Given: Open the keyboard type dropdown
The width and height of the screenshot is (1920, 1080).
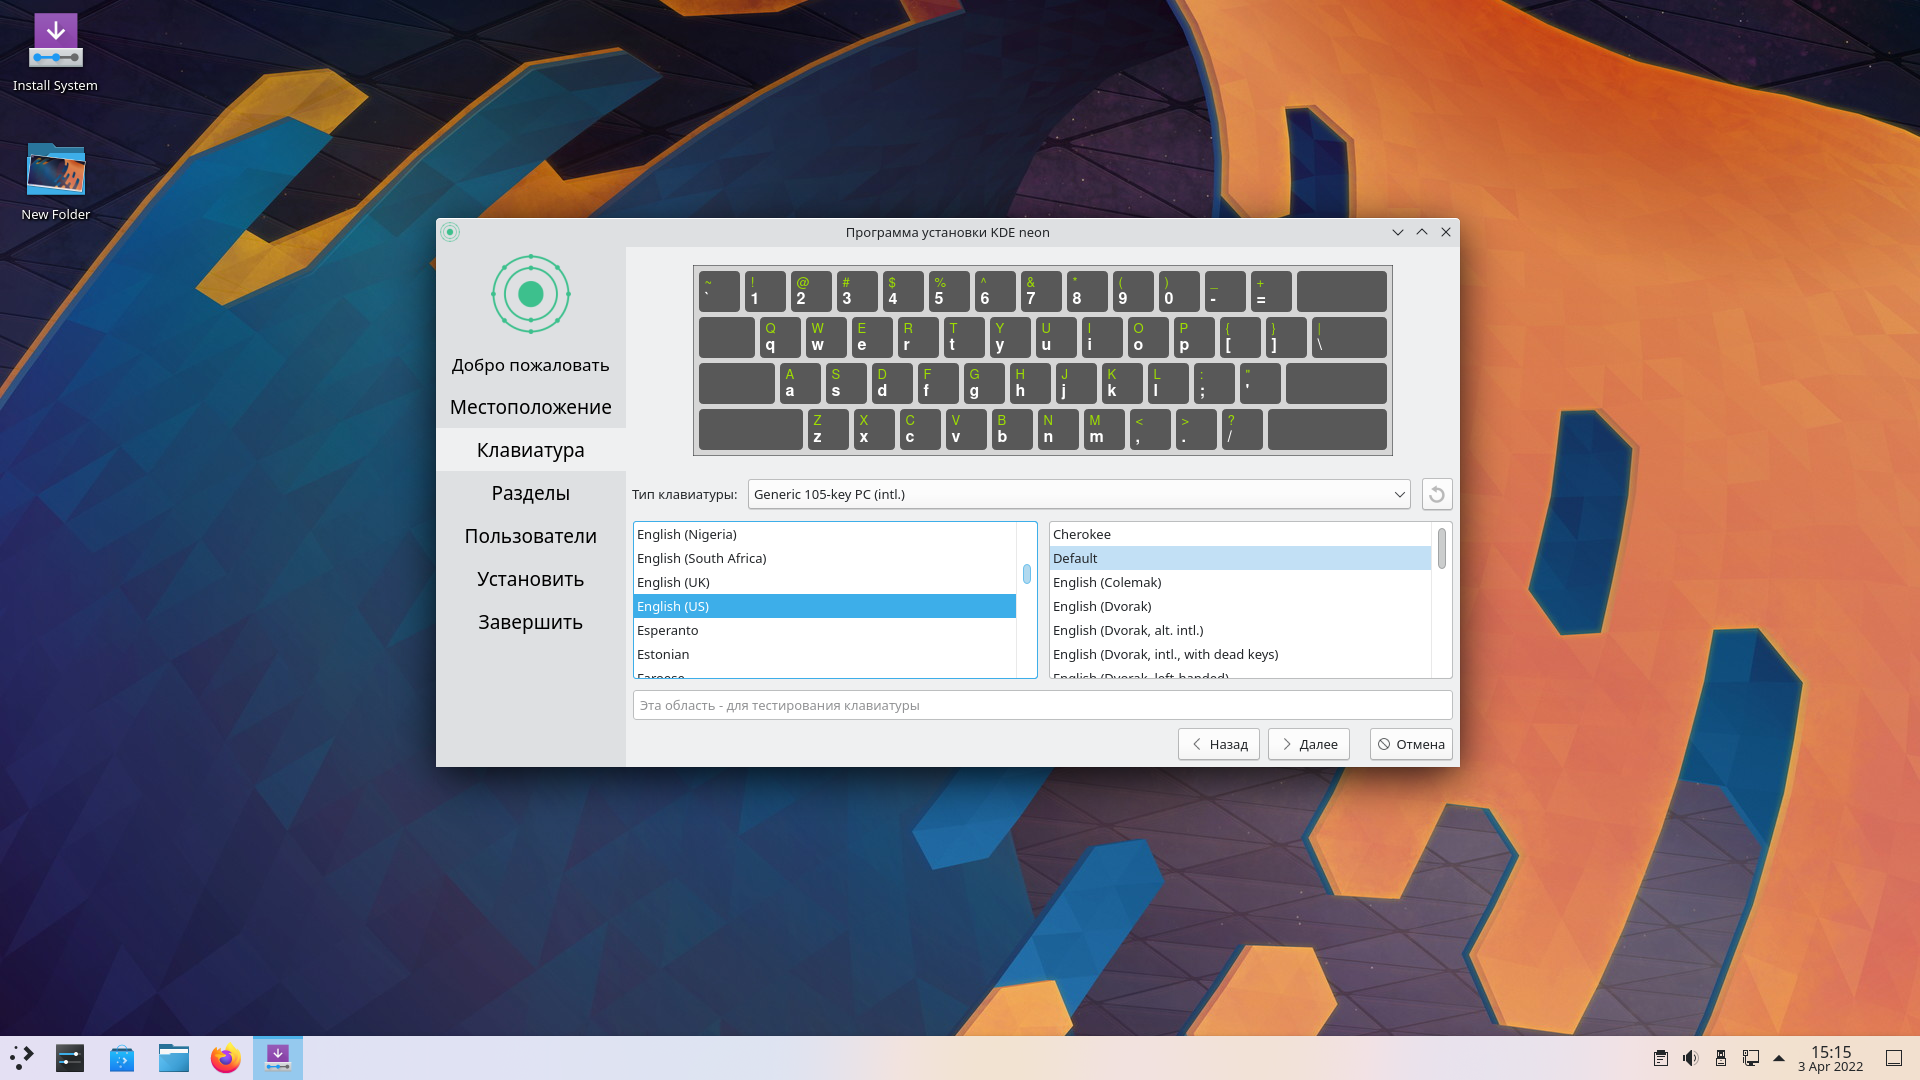Looking at the screenshot, I should [1079, 494].
